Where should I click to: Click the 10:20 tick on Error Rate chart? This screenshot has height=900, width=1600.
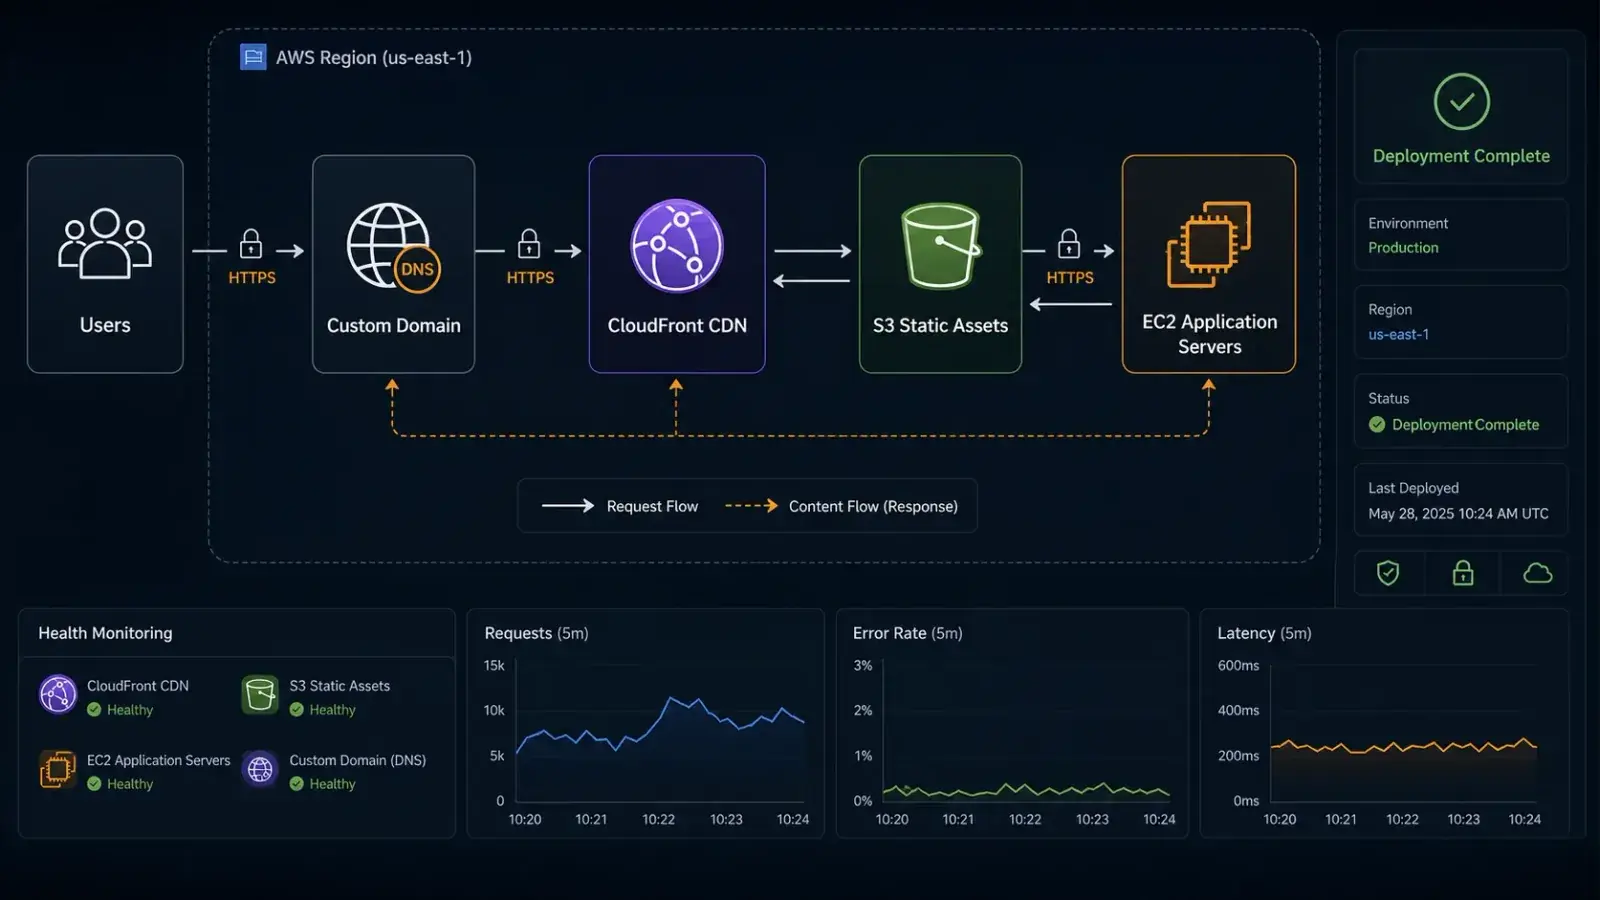tap(892, 820)
